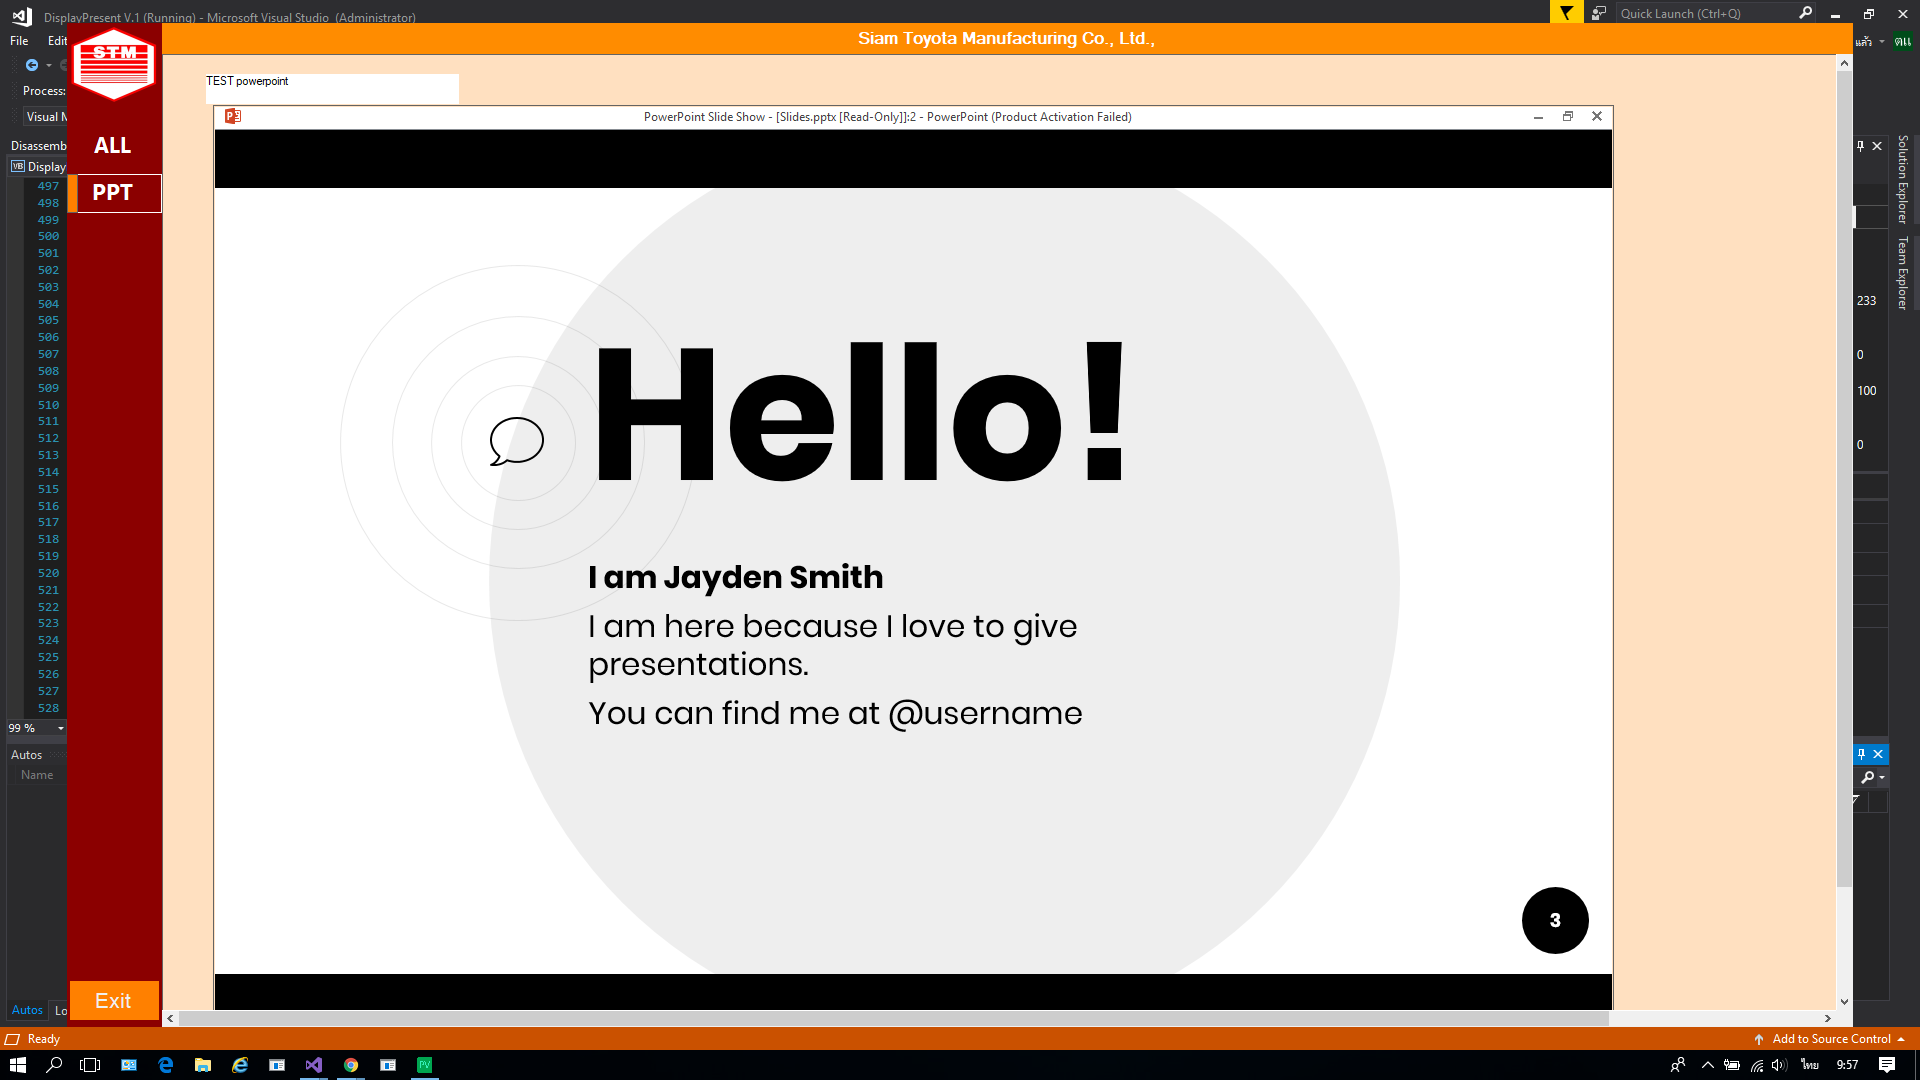Click the speech bubble icon on the slide
The image size is (1920, 1080).
(x=516, y=441)
